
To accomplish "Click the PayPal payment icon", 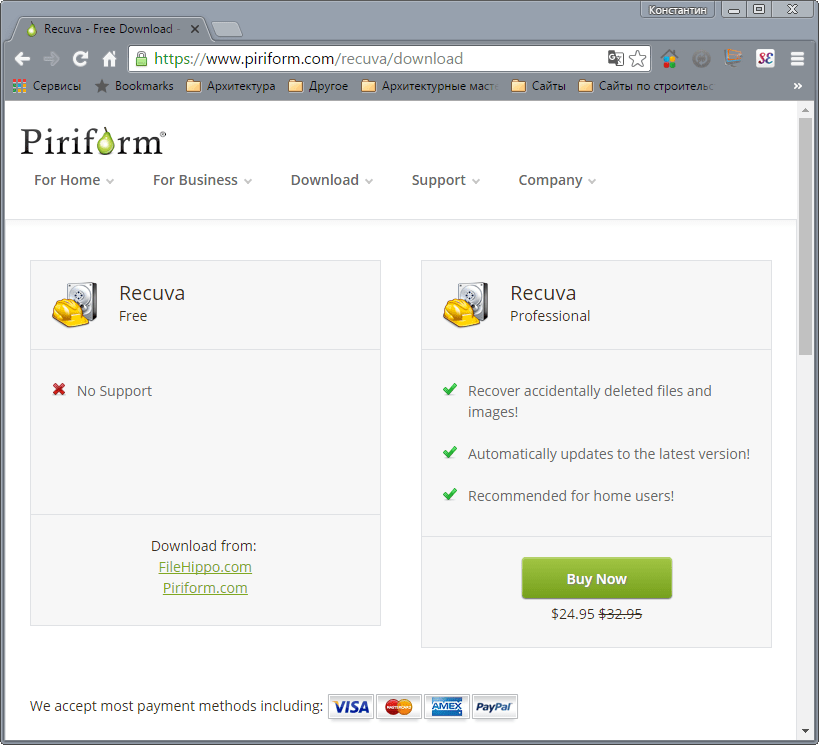I will coord(495,707).
